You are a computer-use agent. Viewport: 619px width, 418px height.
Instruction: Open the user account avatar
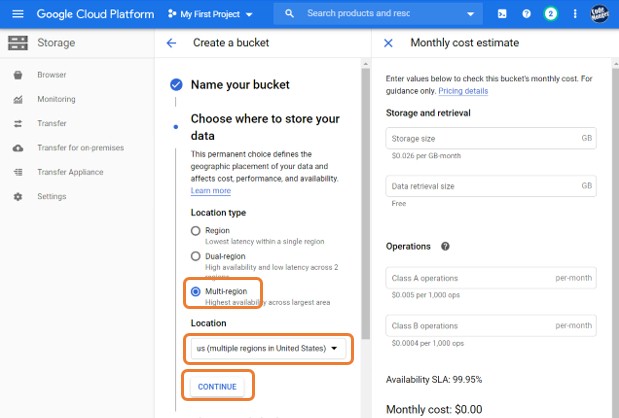599,14
